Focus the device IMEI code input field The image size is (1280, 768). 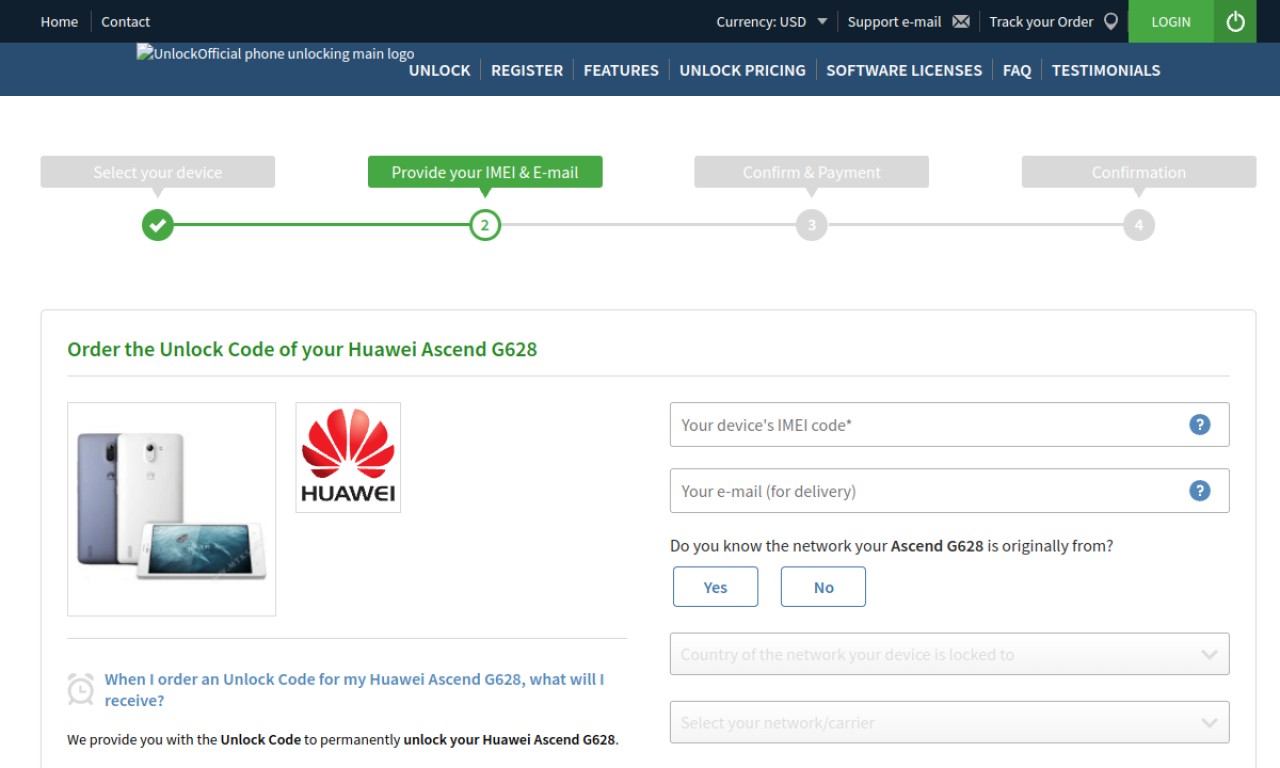pos(949,425)
